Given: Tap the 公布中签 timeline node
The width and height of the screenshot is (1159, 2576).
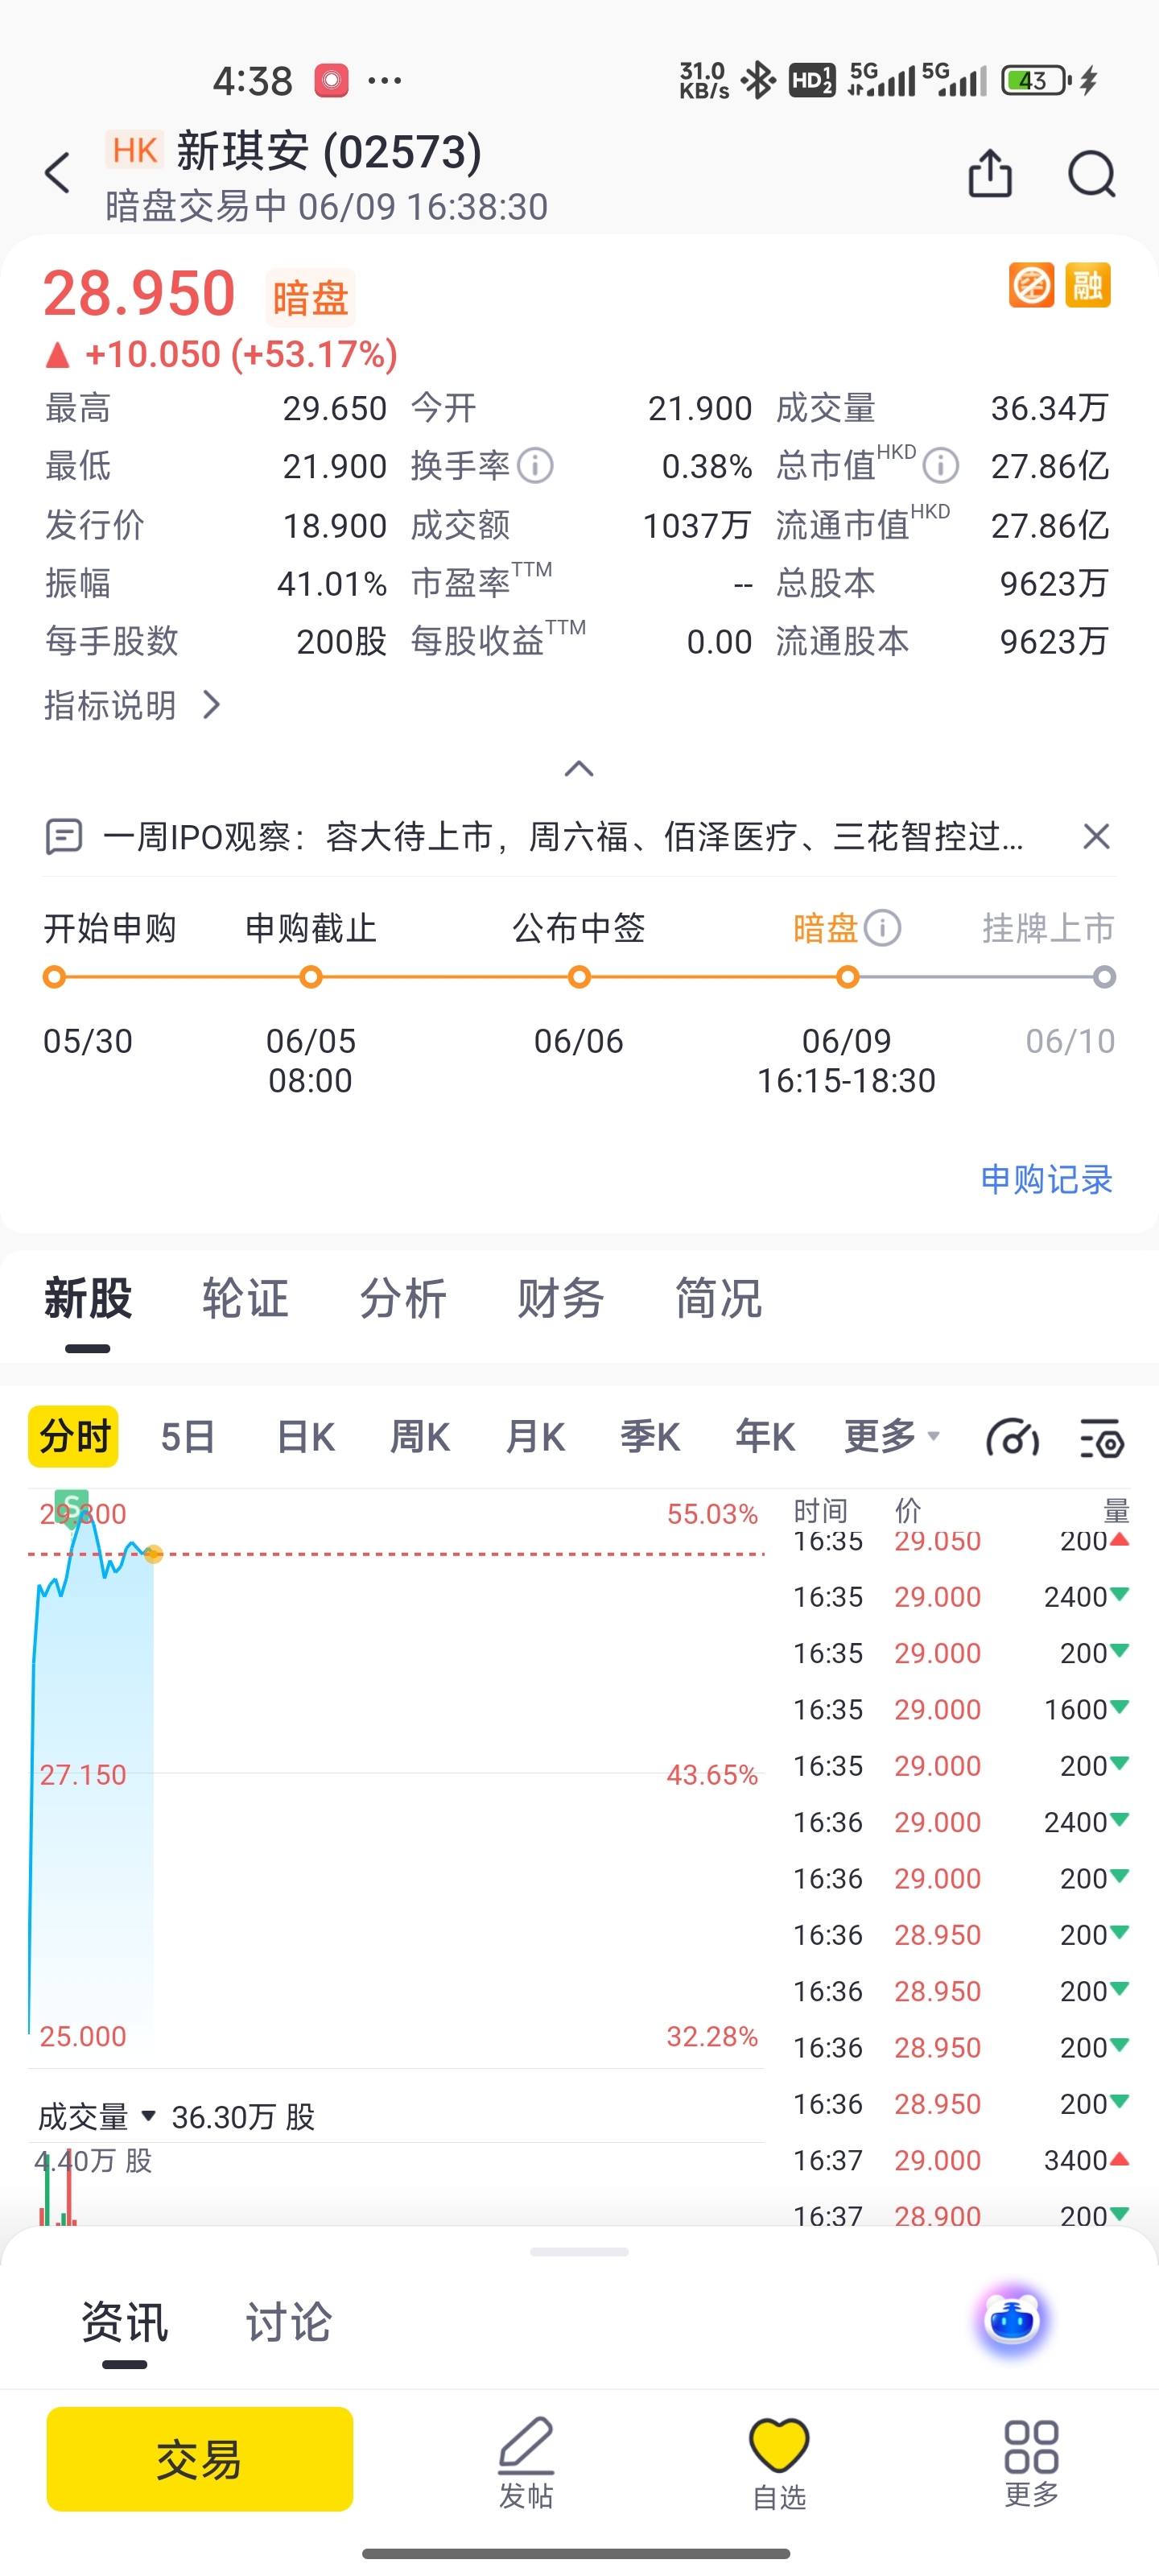Looking at the screenshot, I should click(x=579, y=977).
